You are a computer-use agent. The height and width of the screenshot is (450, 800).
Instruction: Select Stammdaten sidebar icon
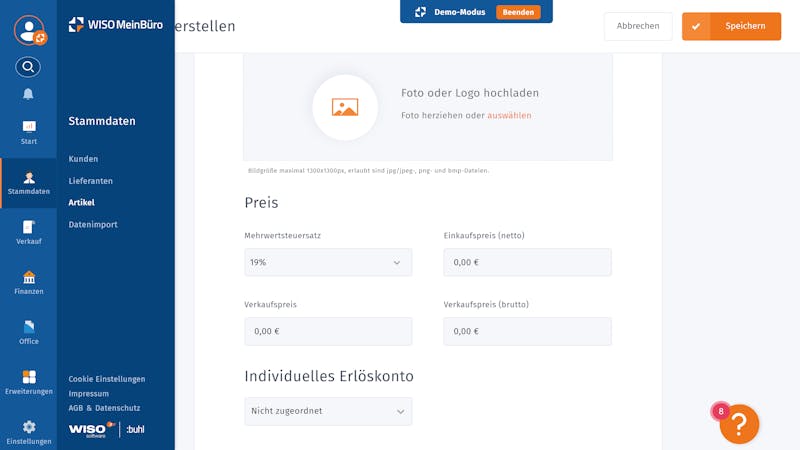click(x=29, y=183)
